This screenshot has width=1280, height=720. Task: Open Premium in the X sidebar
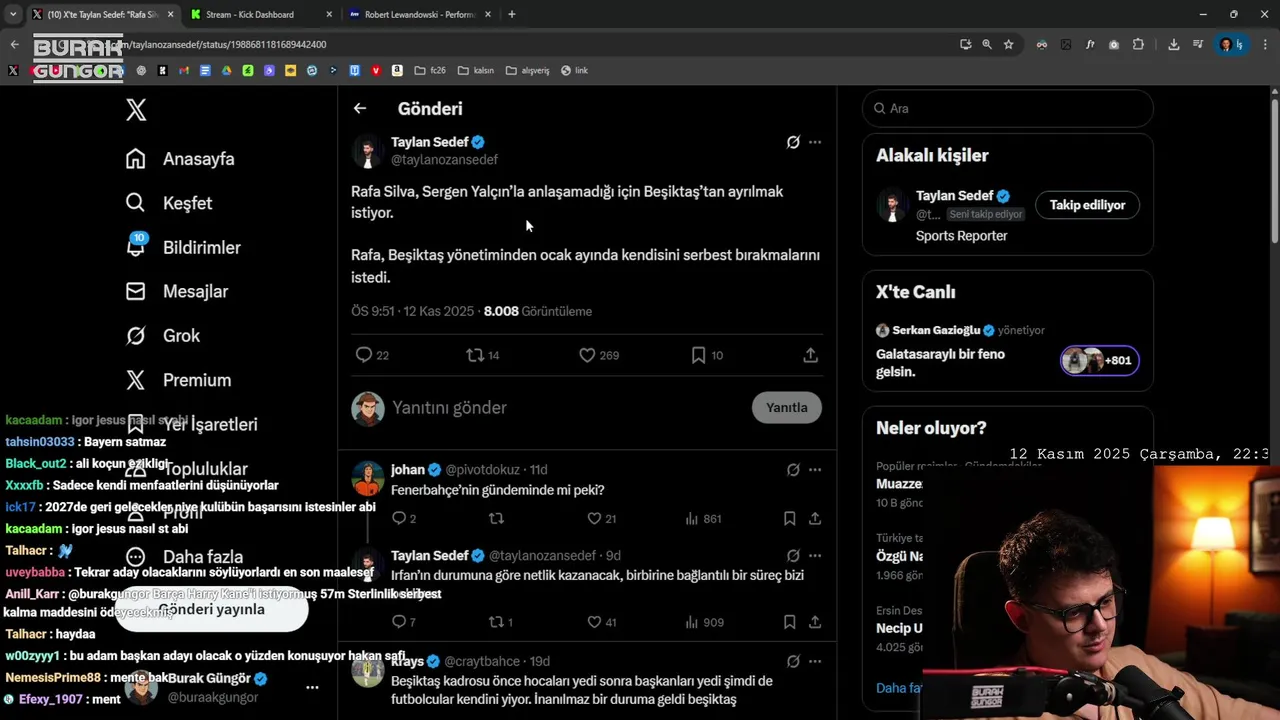click(x=178, y=380)
